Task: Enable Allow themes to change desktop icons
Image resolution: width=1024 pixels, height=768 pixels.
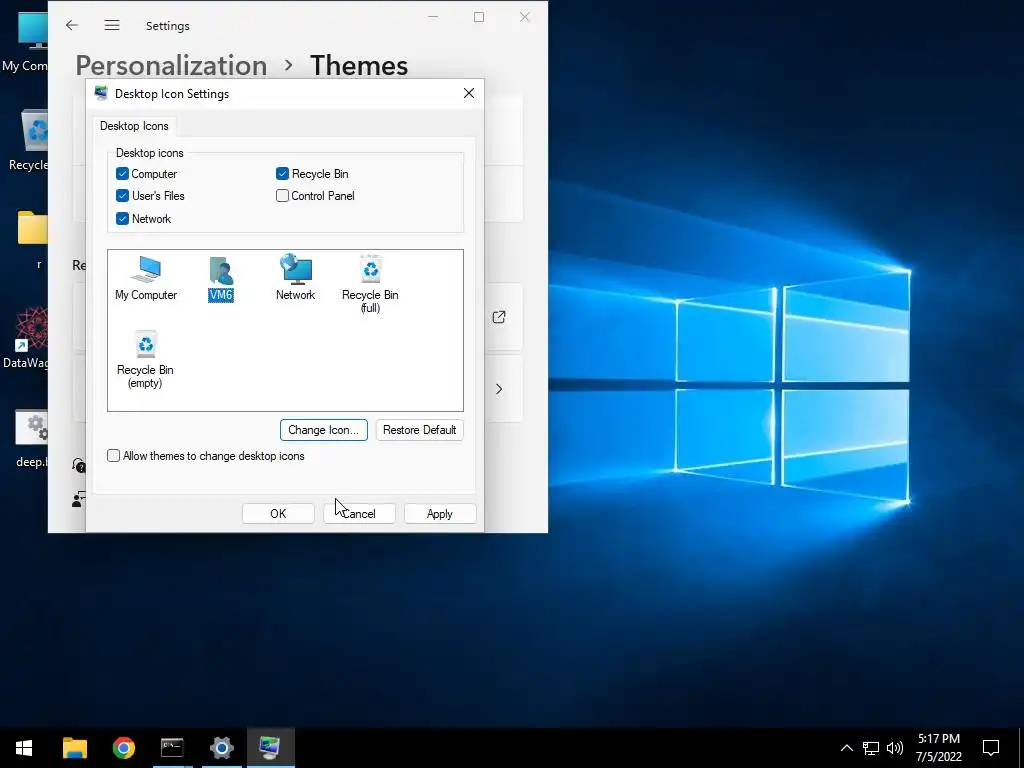Action: coord(114,456)
